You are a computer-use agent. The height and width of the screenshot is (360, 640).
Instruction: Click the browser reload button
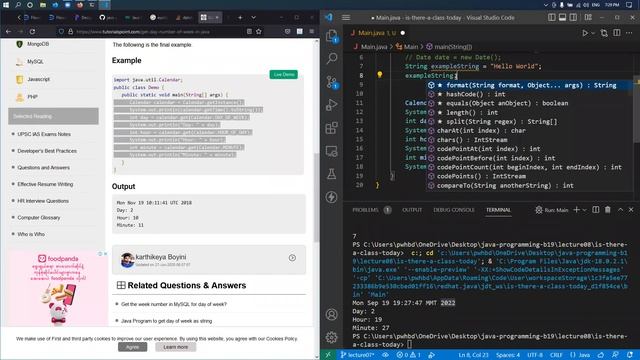[x=32, y=31]
